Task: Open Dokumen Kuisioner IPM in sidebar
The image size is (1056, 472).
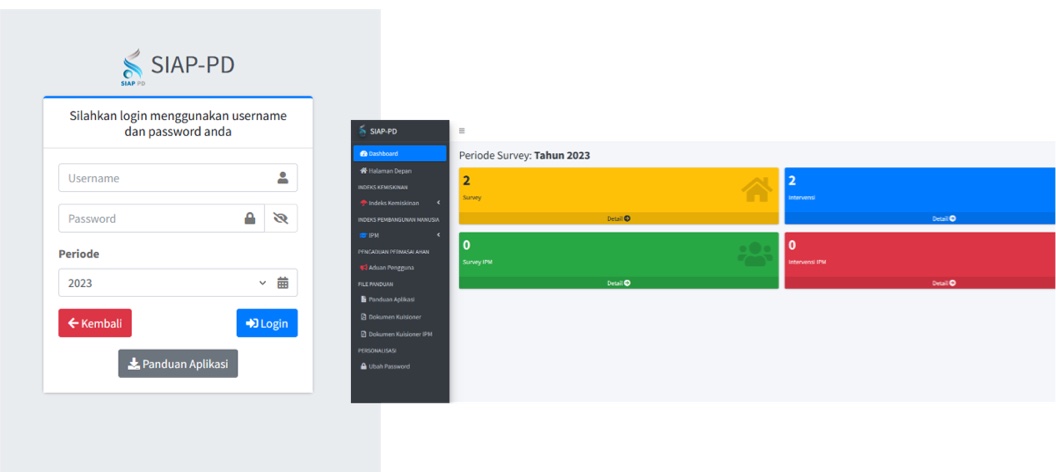Action: [x=399, y=334]
